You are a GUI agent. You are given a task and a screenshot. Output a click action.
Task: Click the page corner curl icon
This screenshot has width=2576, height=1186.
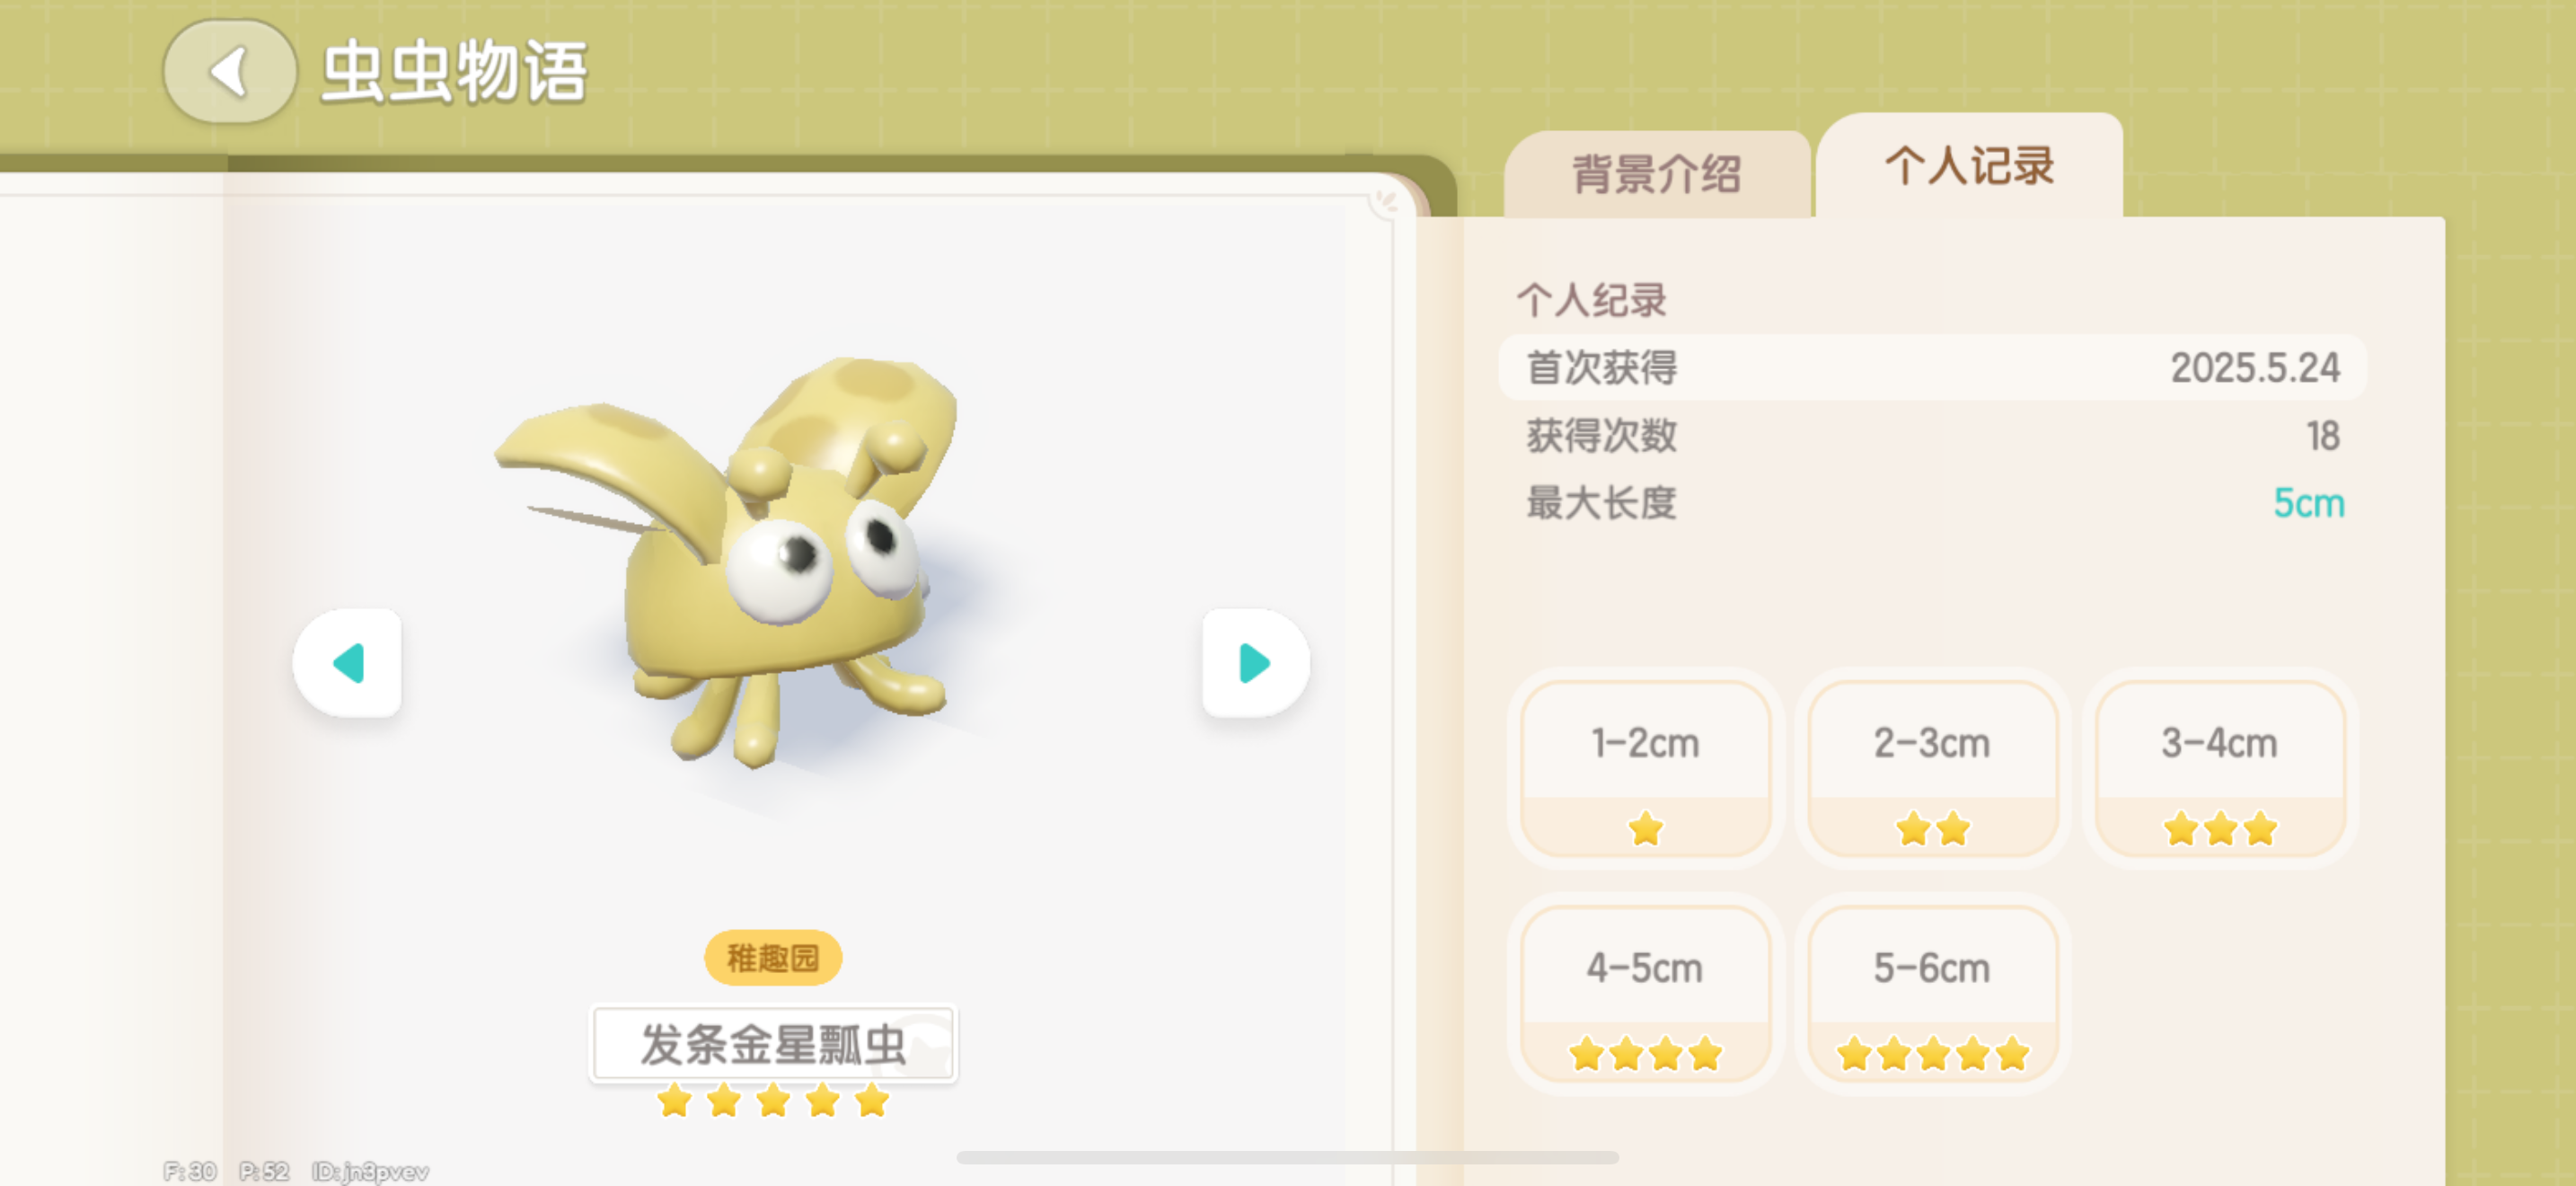point(1386,201)
